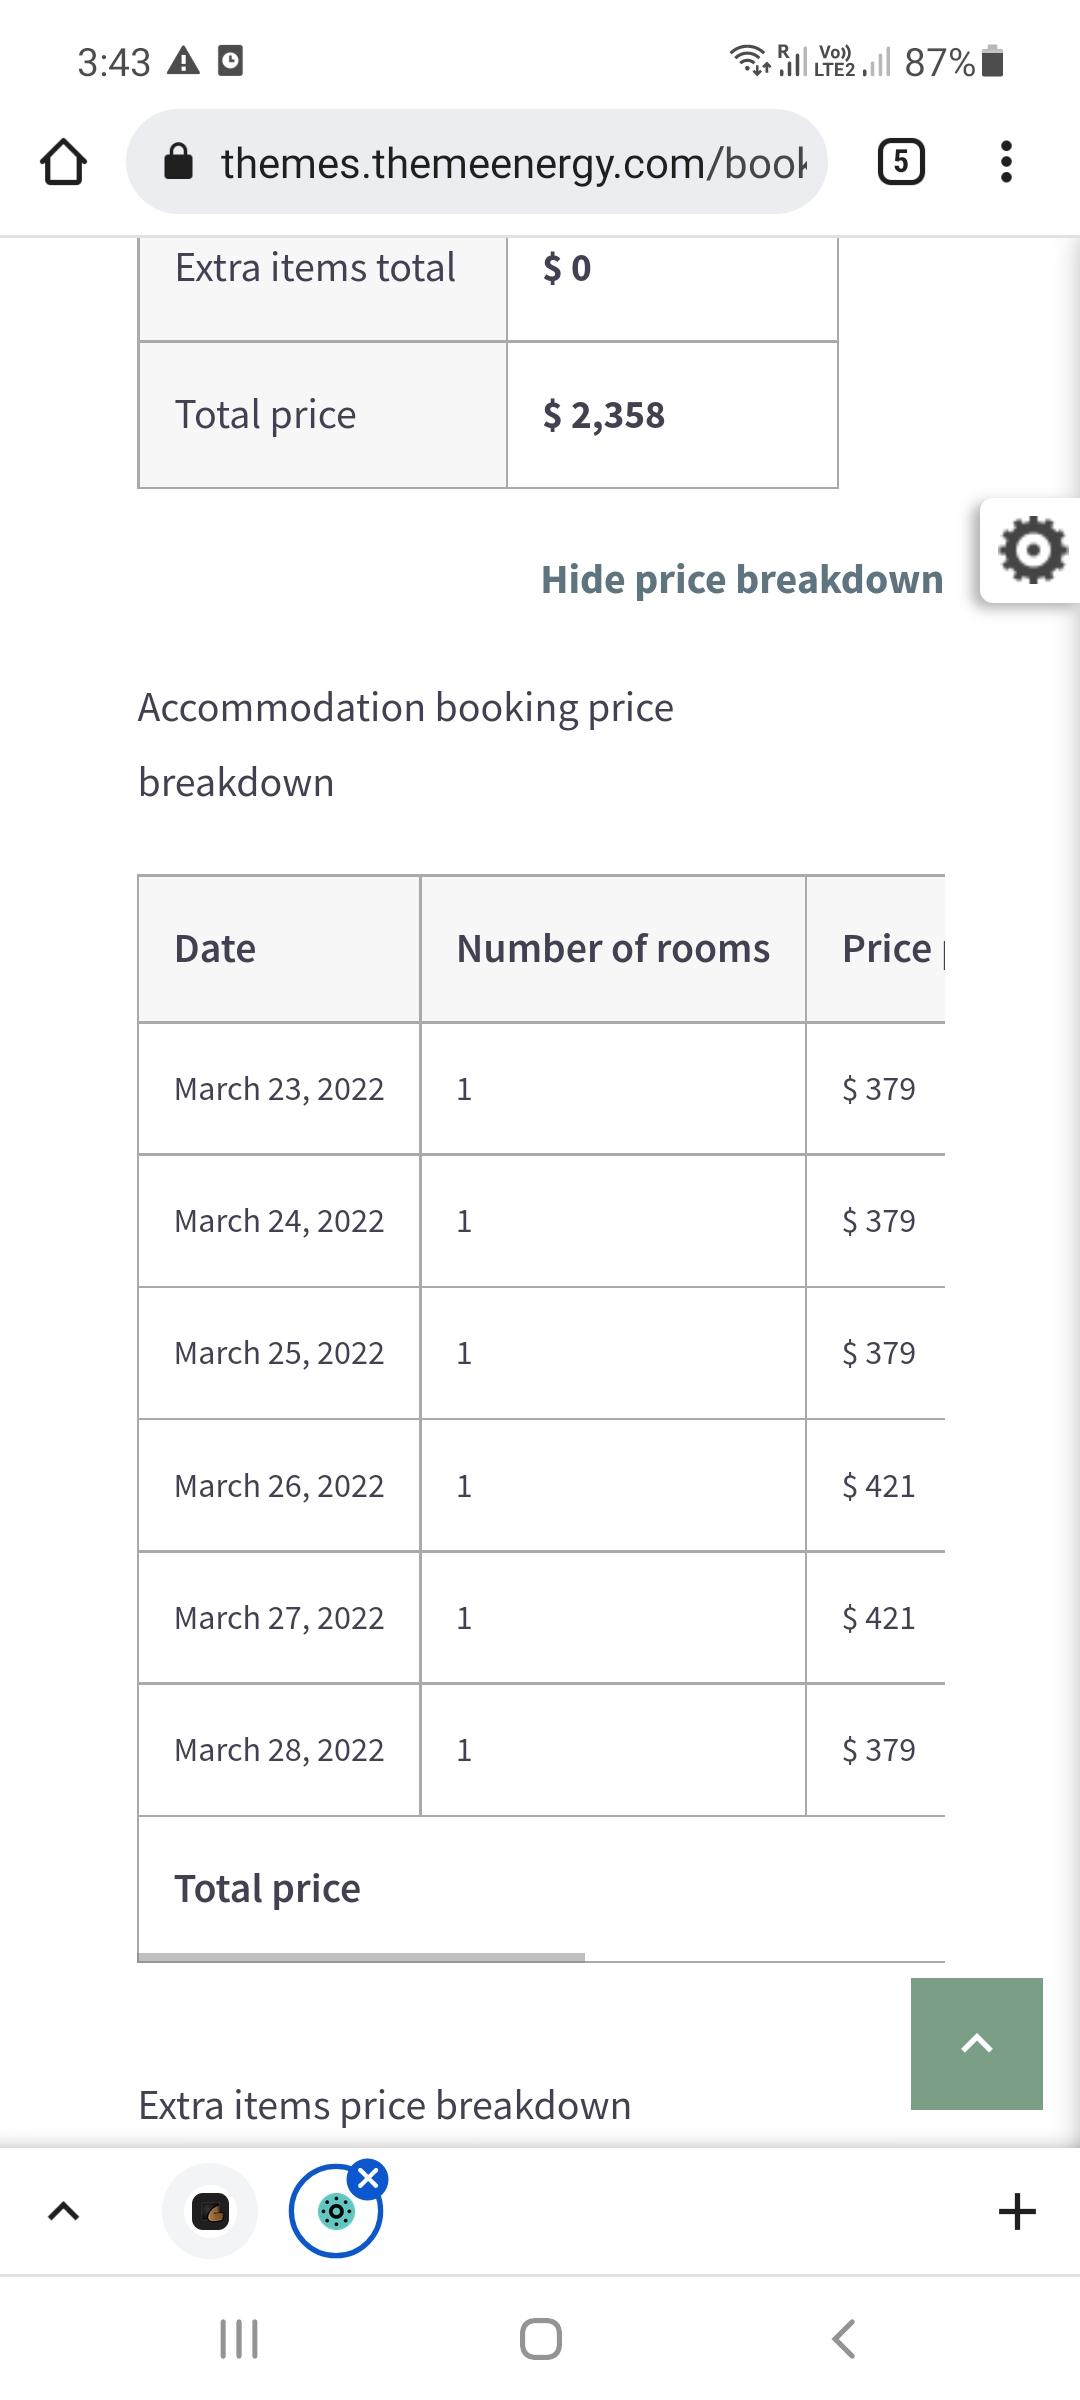
Task: Open the settings gear side panel
Action: pyautogui.click(x=1032, y=550)
